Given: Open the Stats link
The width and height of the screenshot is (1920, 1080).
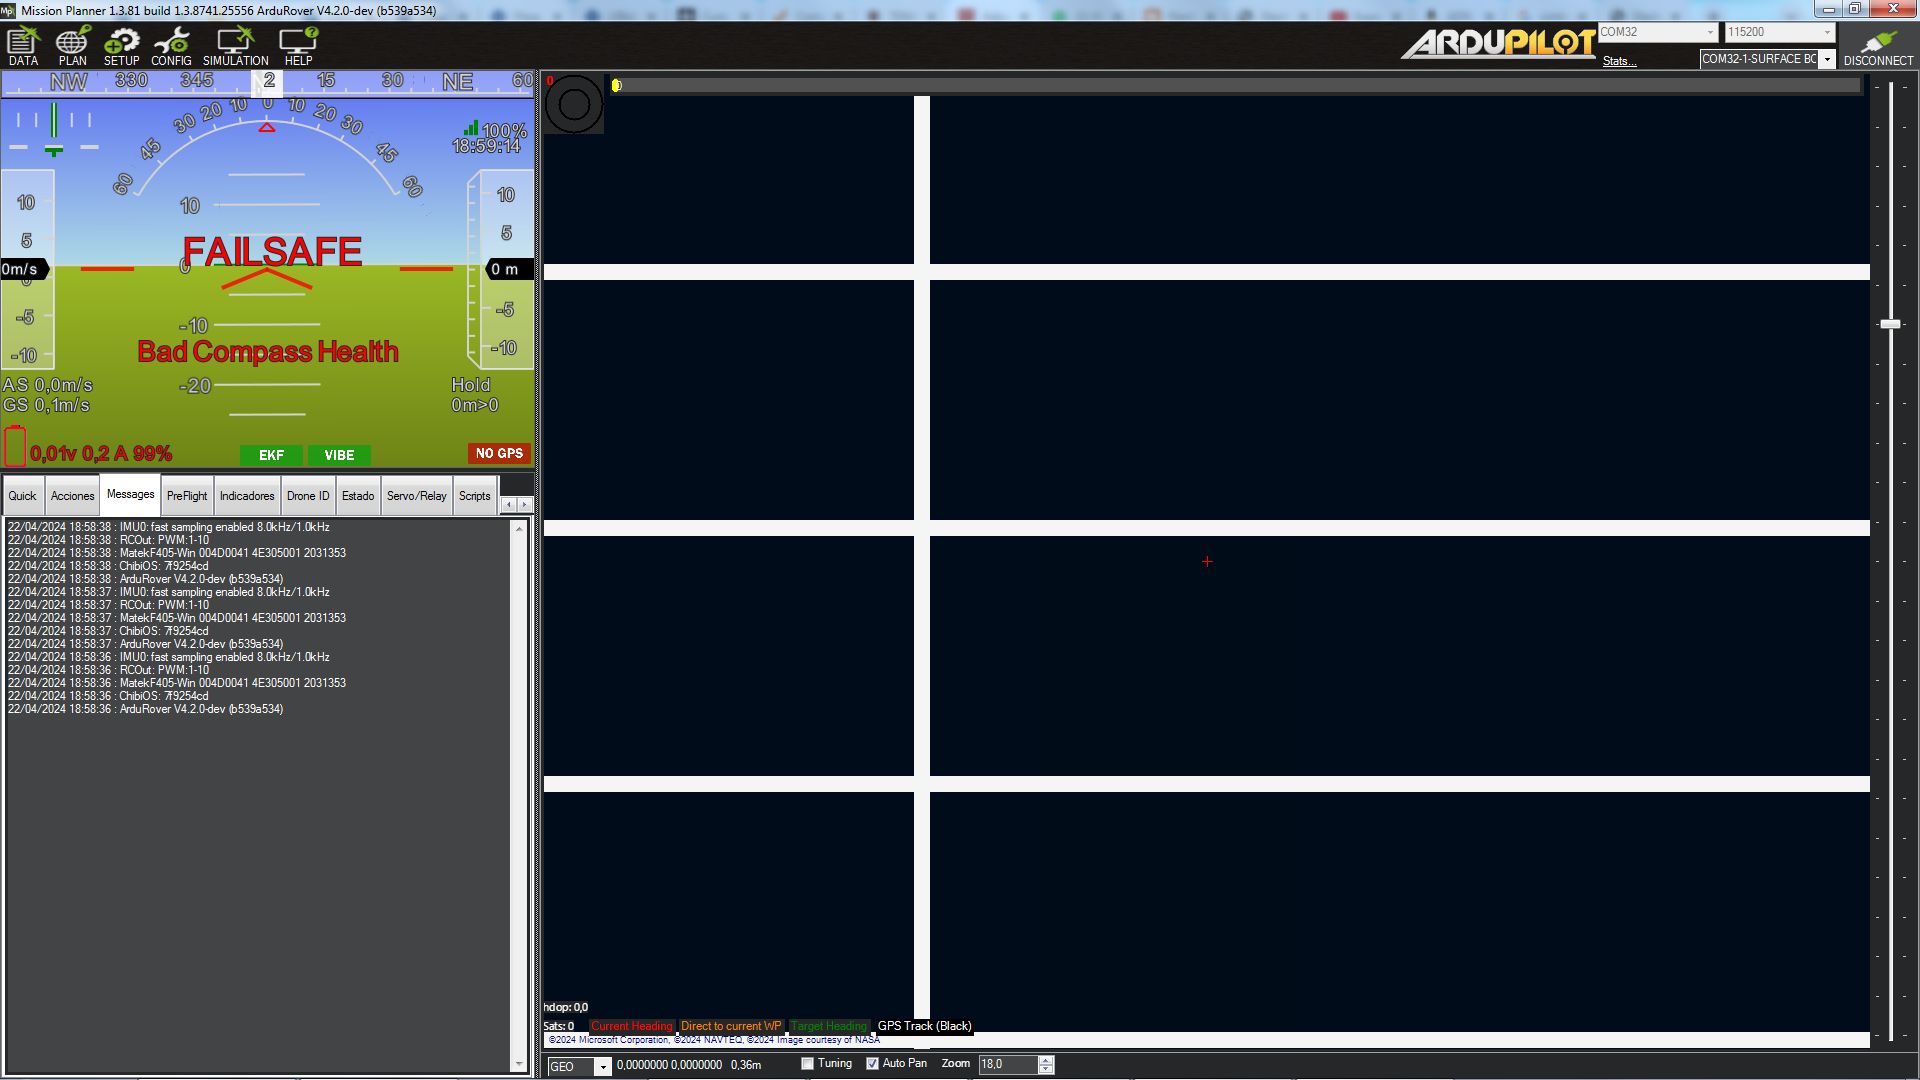Looking at the screenshot, I should coord(1618,62).
